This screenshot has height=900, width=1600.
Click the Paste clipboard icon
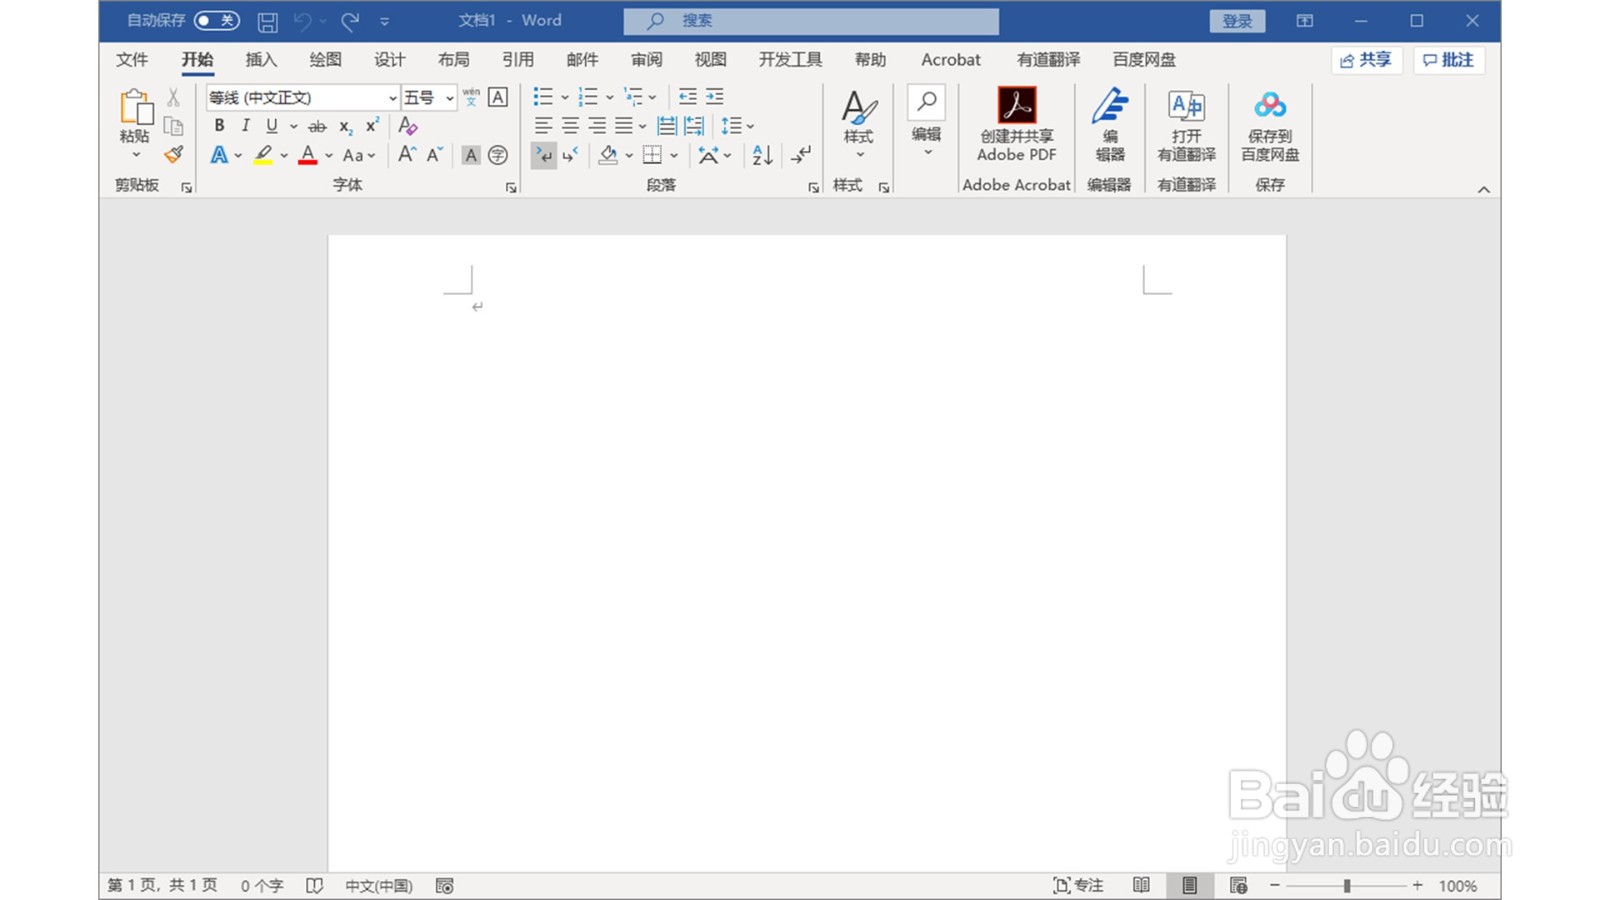[135, 108]
